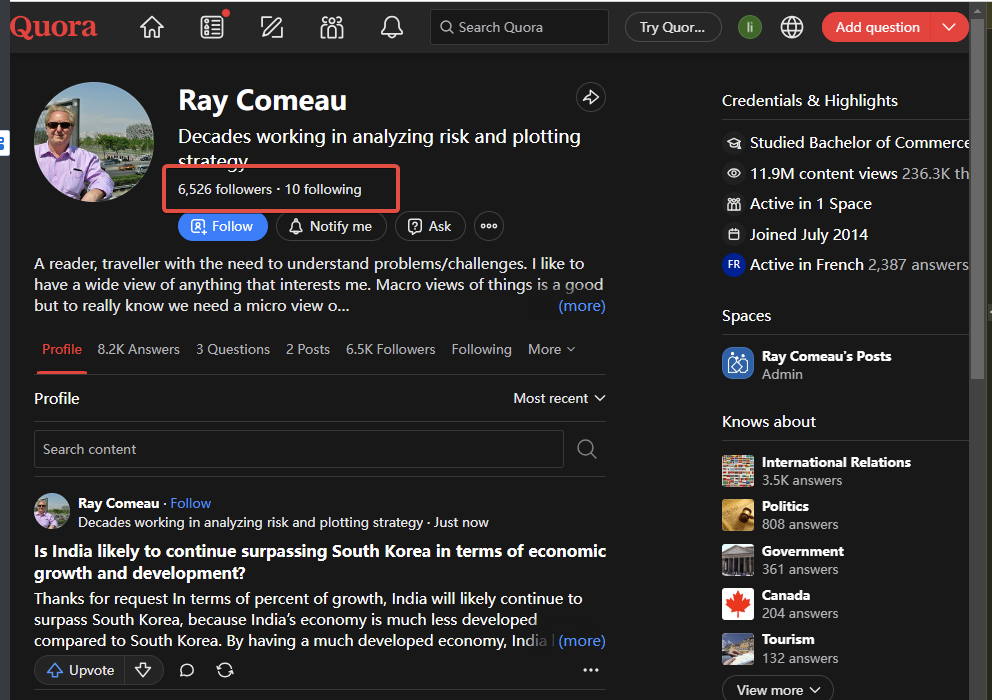Click the Ask button
Image resolution: width=992 pixels, height=700 pixels.
430,226
